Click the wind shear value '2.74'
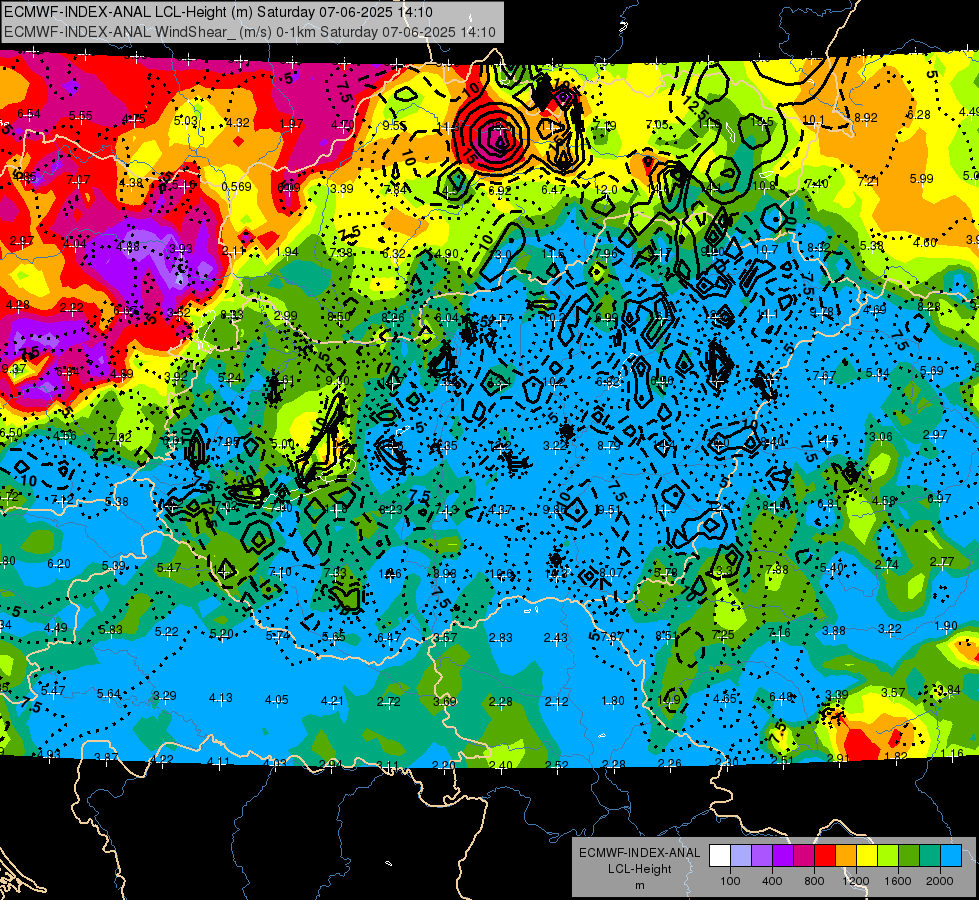 [x=887, y=565]
